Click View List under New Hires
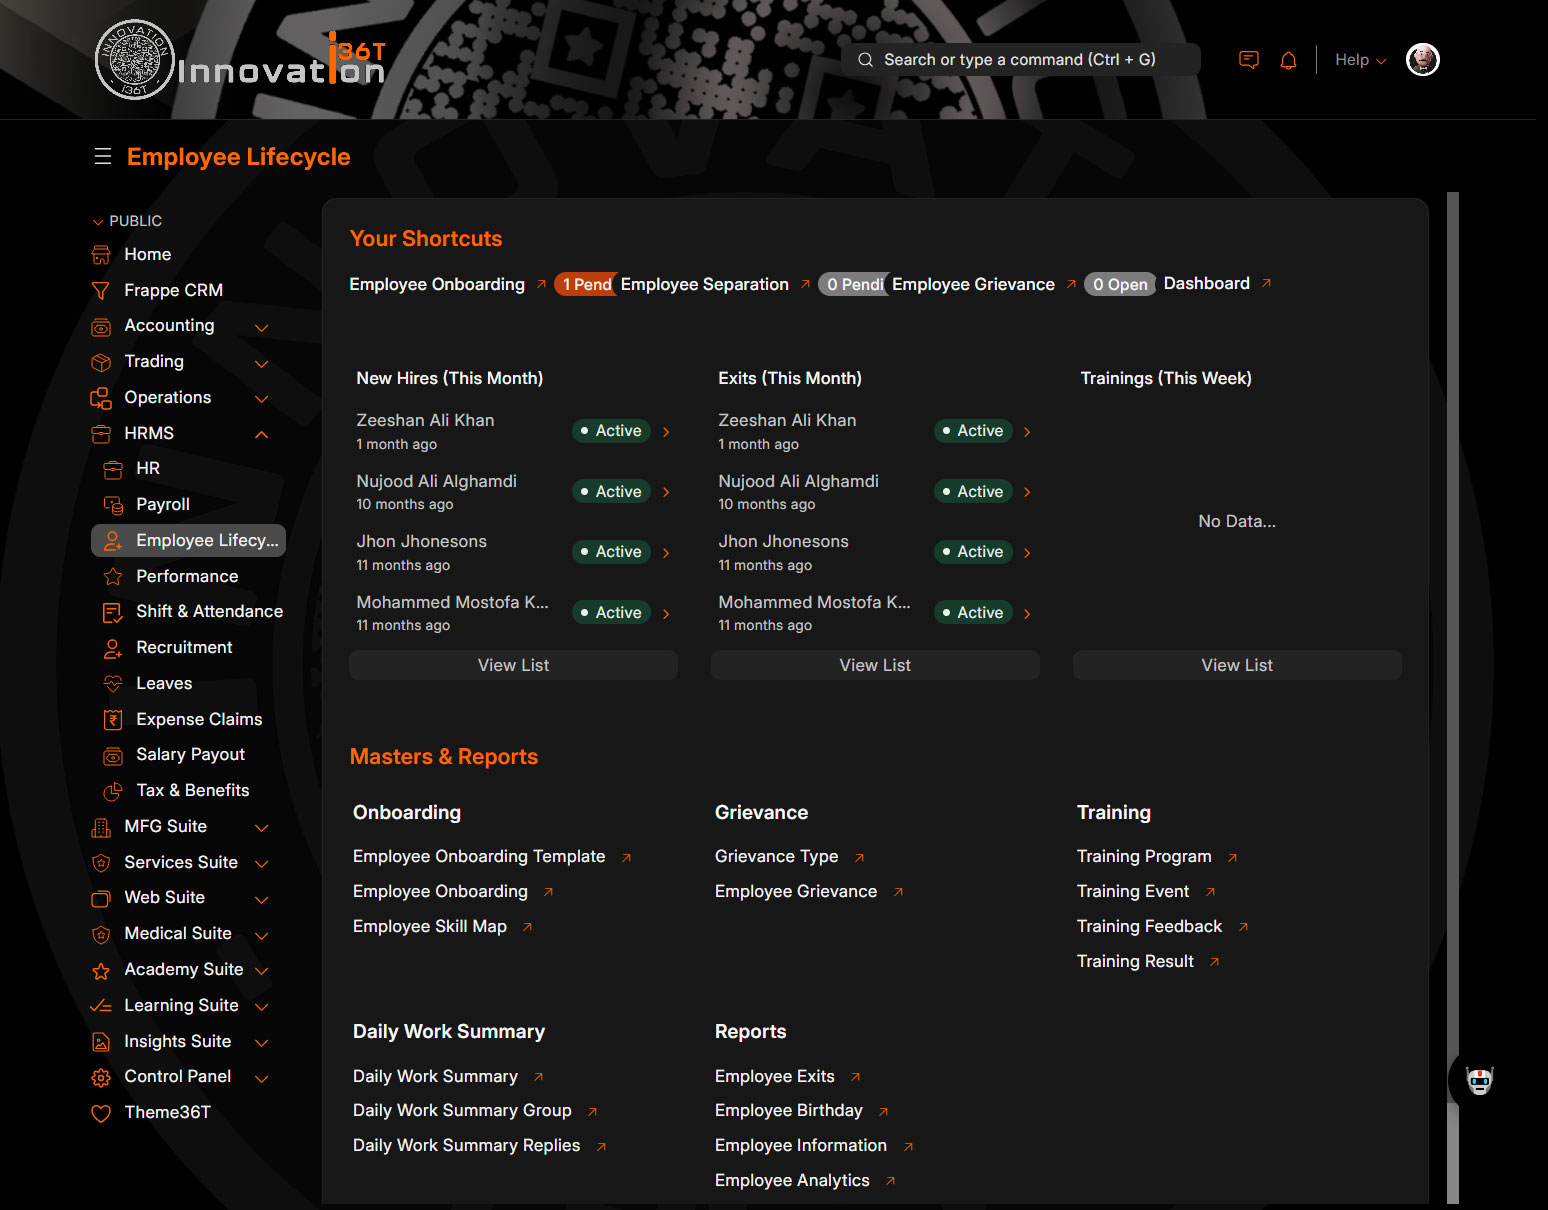This screenshot has width=1548, height=1210. [x=513, y=666]
